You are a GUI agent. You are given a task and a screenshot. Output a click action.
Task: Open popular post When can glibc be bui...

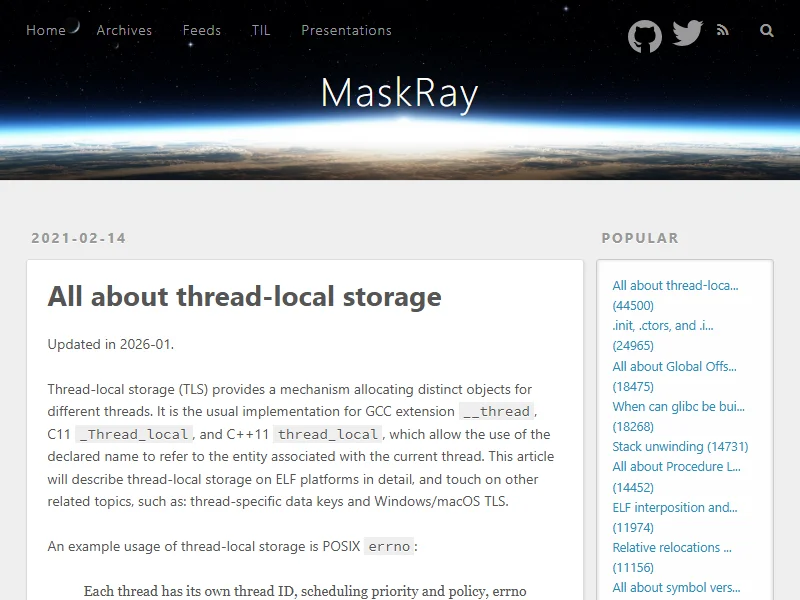click(678, 407)
